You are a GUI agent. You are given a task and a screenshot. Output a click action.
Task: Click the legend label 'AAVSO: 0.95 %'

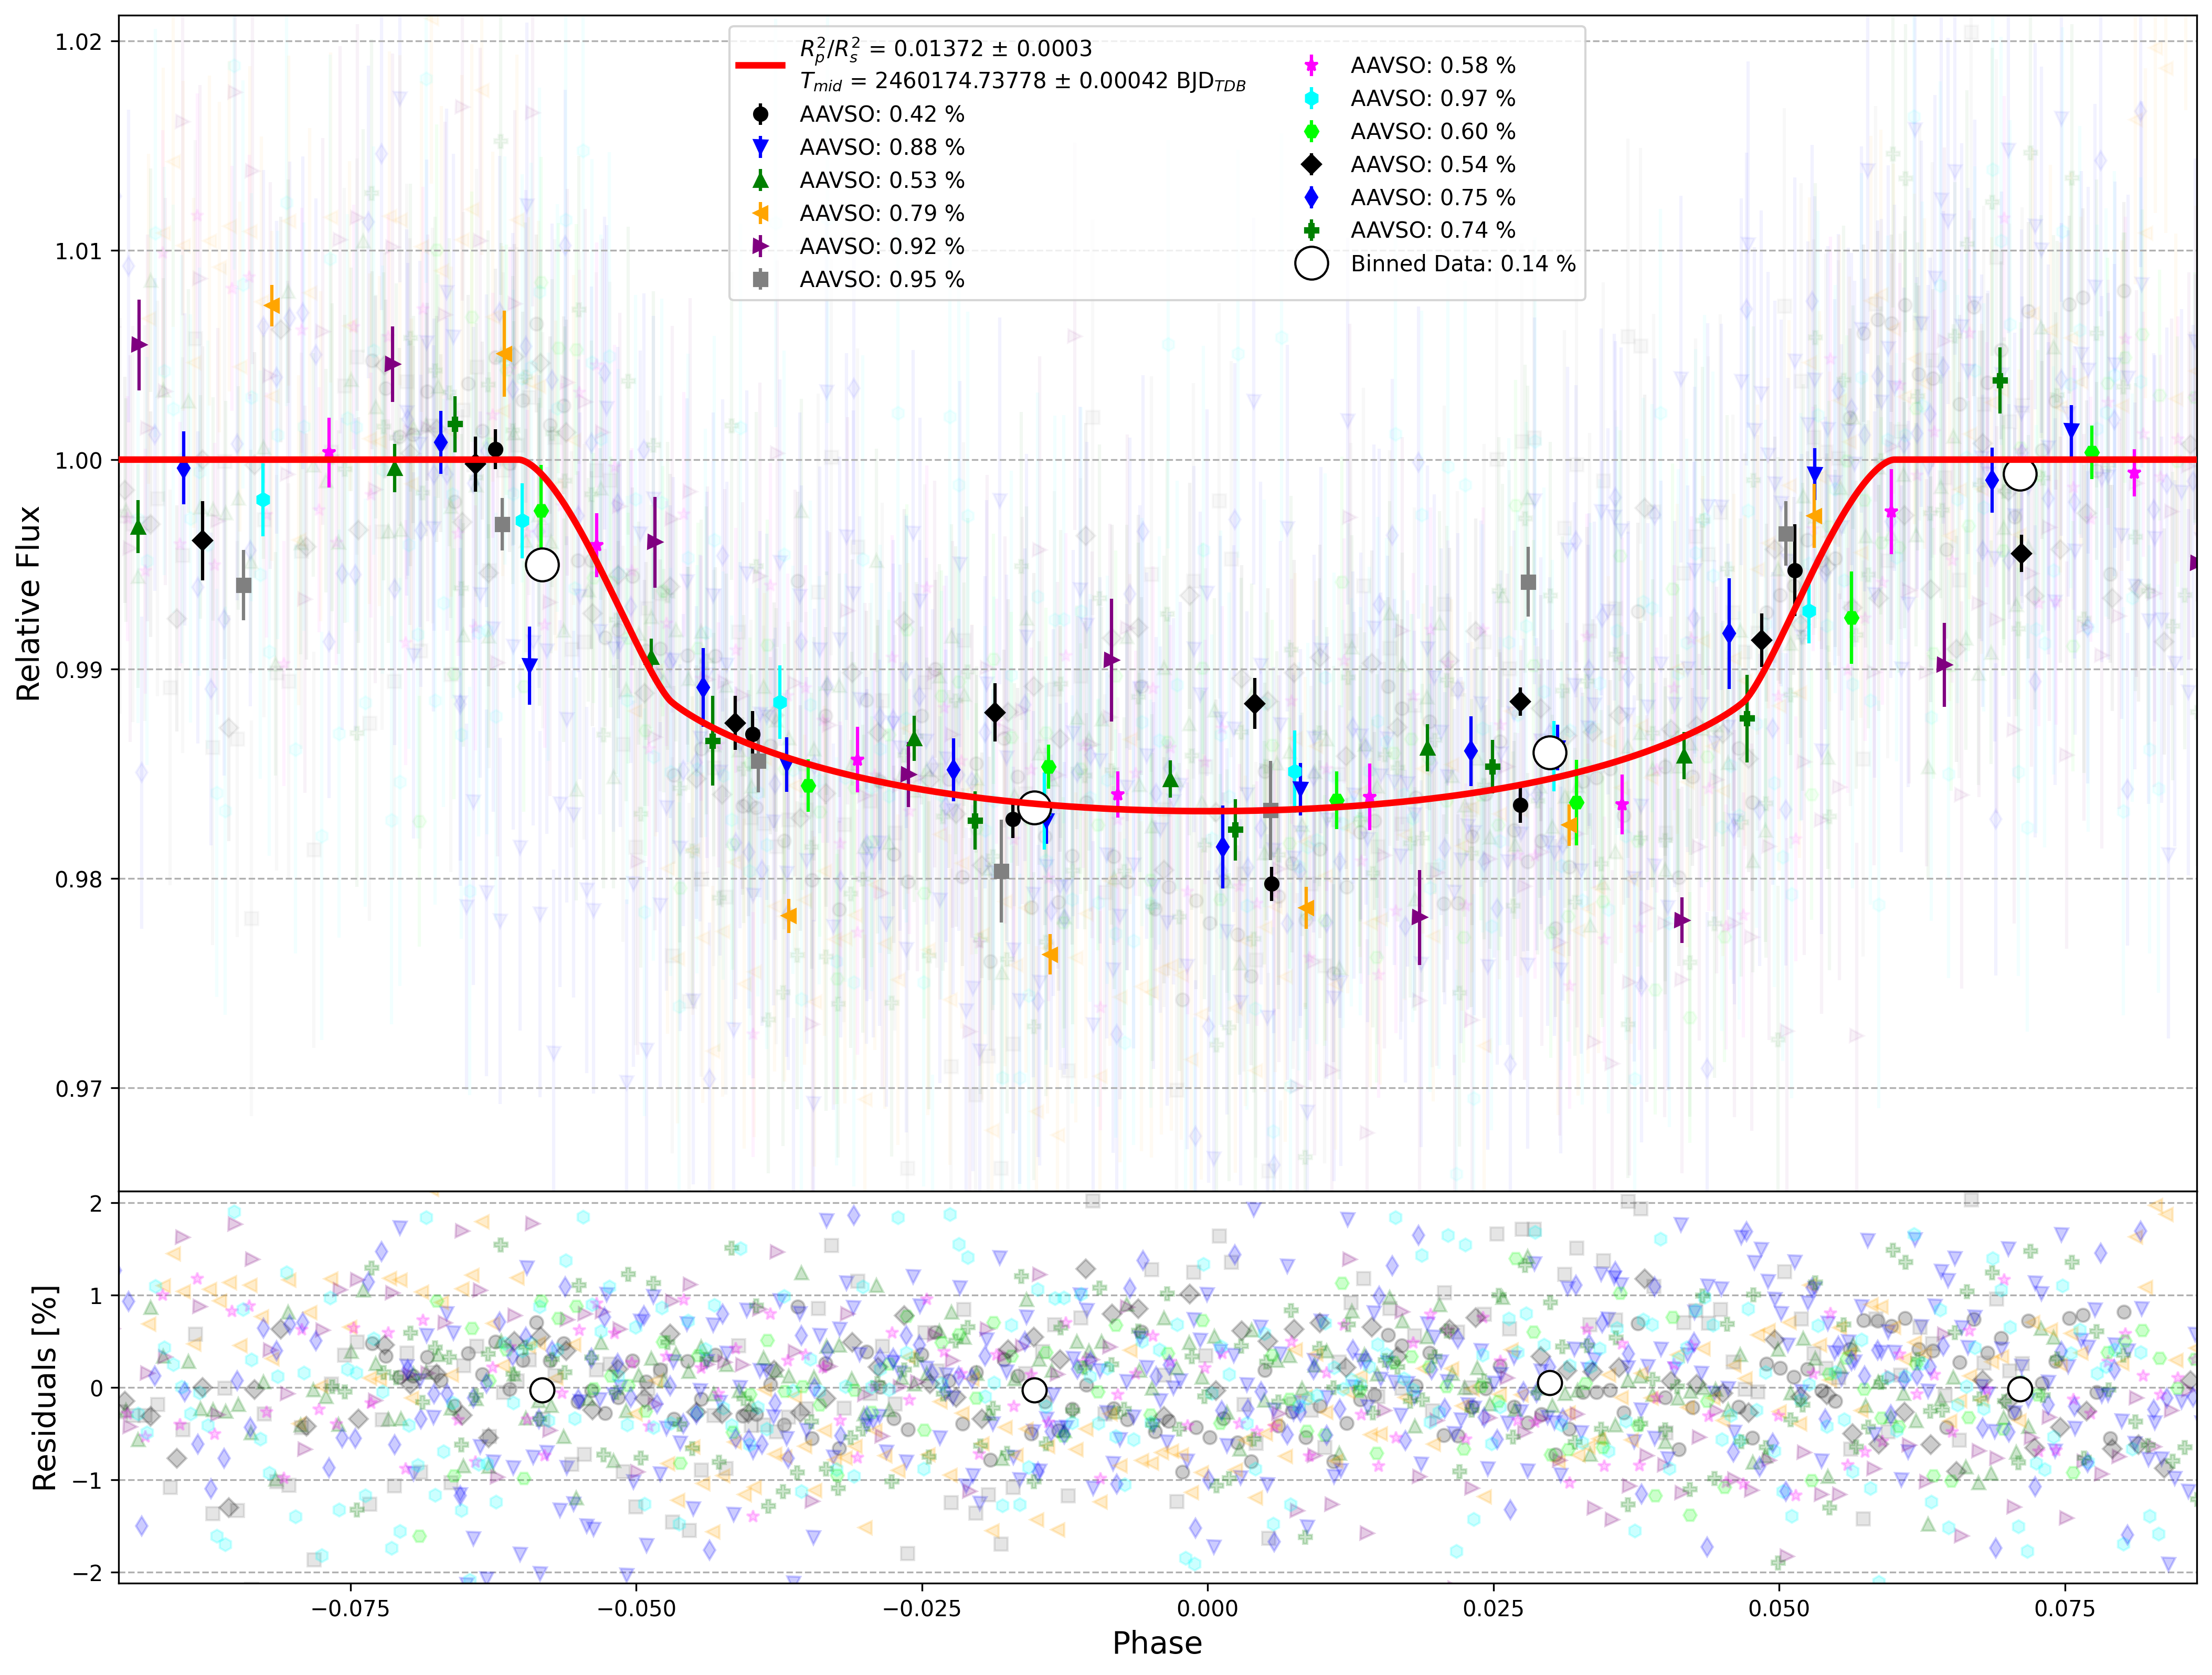pos(882,279)
